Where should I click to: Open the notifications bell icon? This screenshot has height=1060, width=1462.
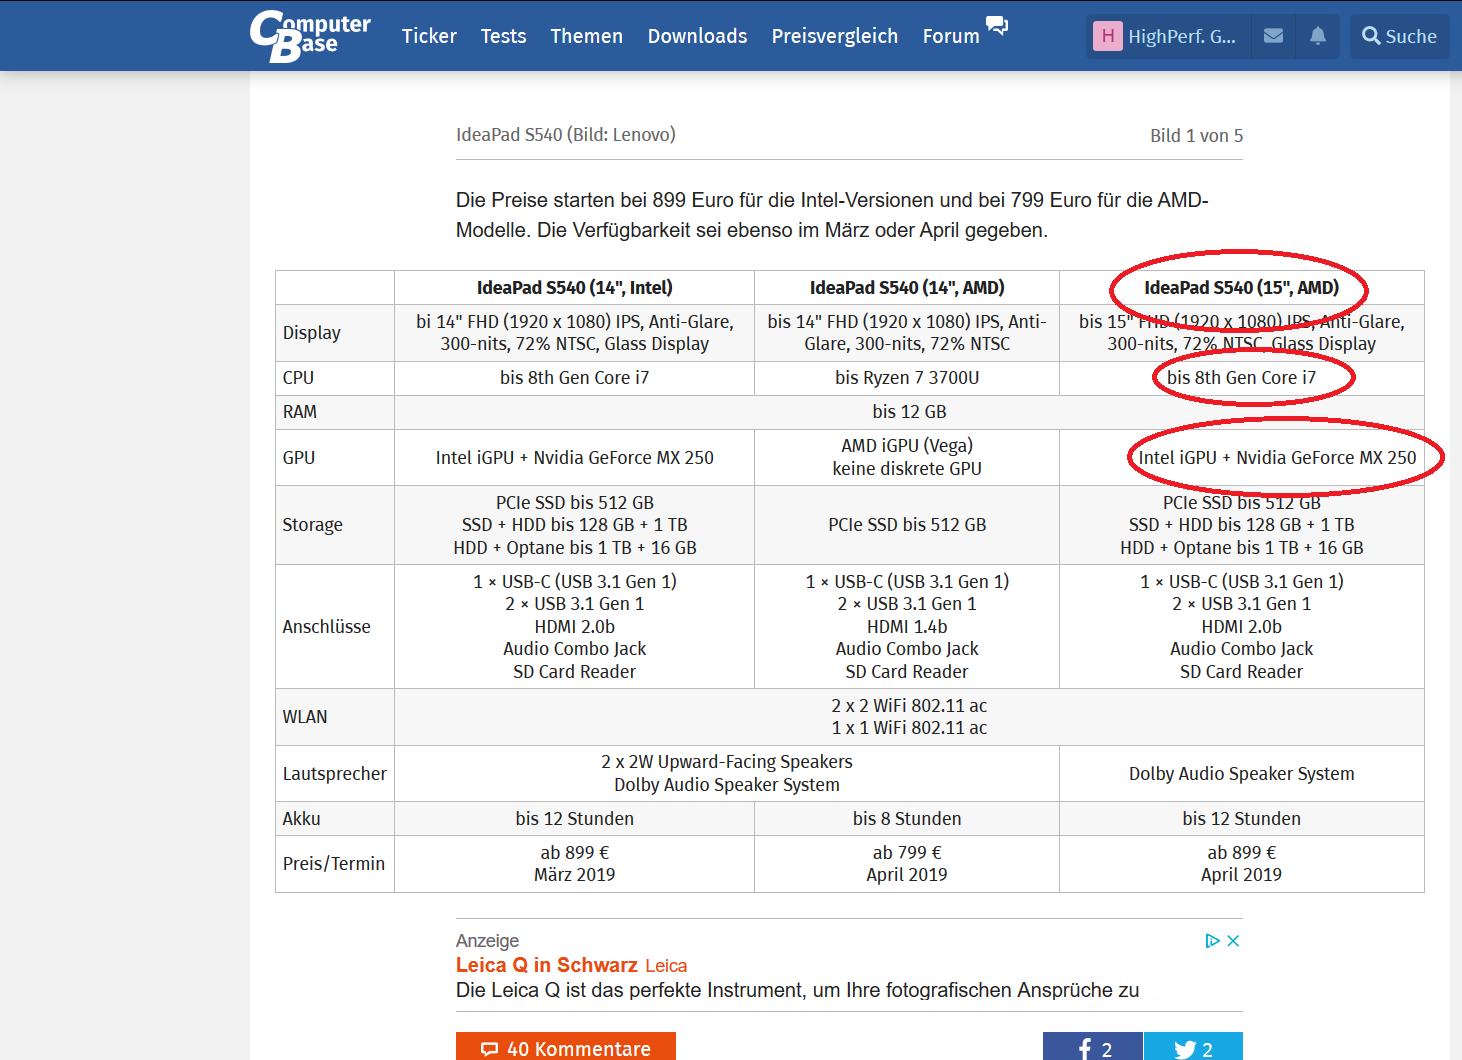coord(1318,36)
